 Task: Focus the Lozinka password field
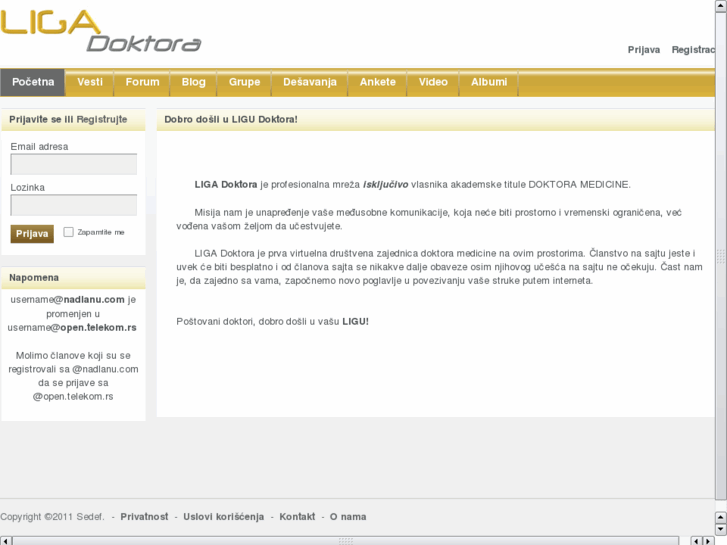[74, 205]
